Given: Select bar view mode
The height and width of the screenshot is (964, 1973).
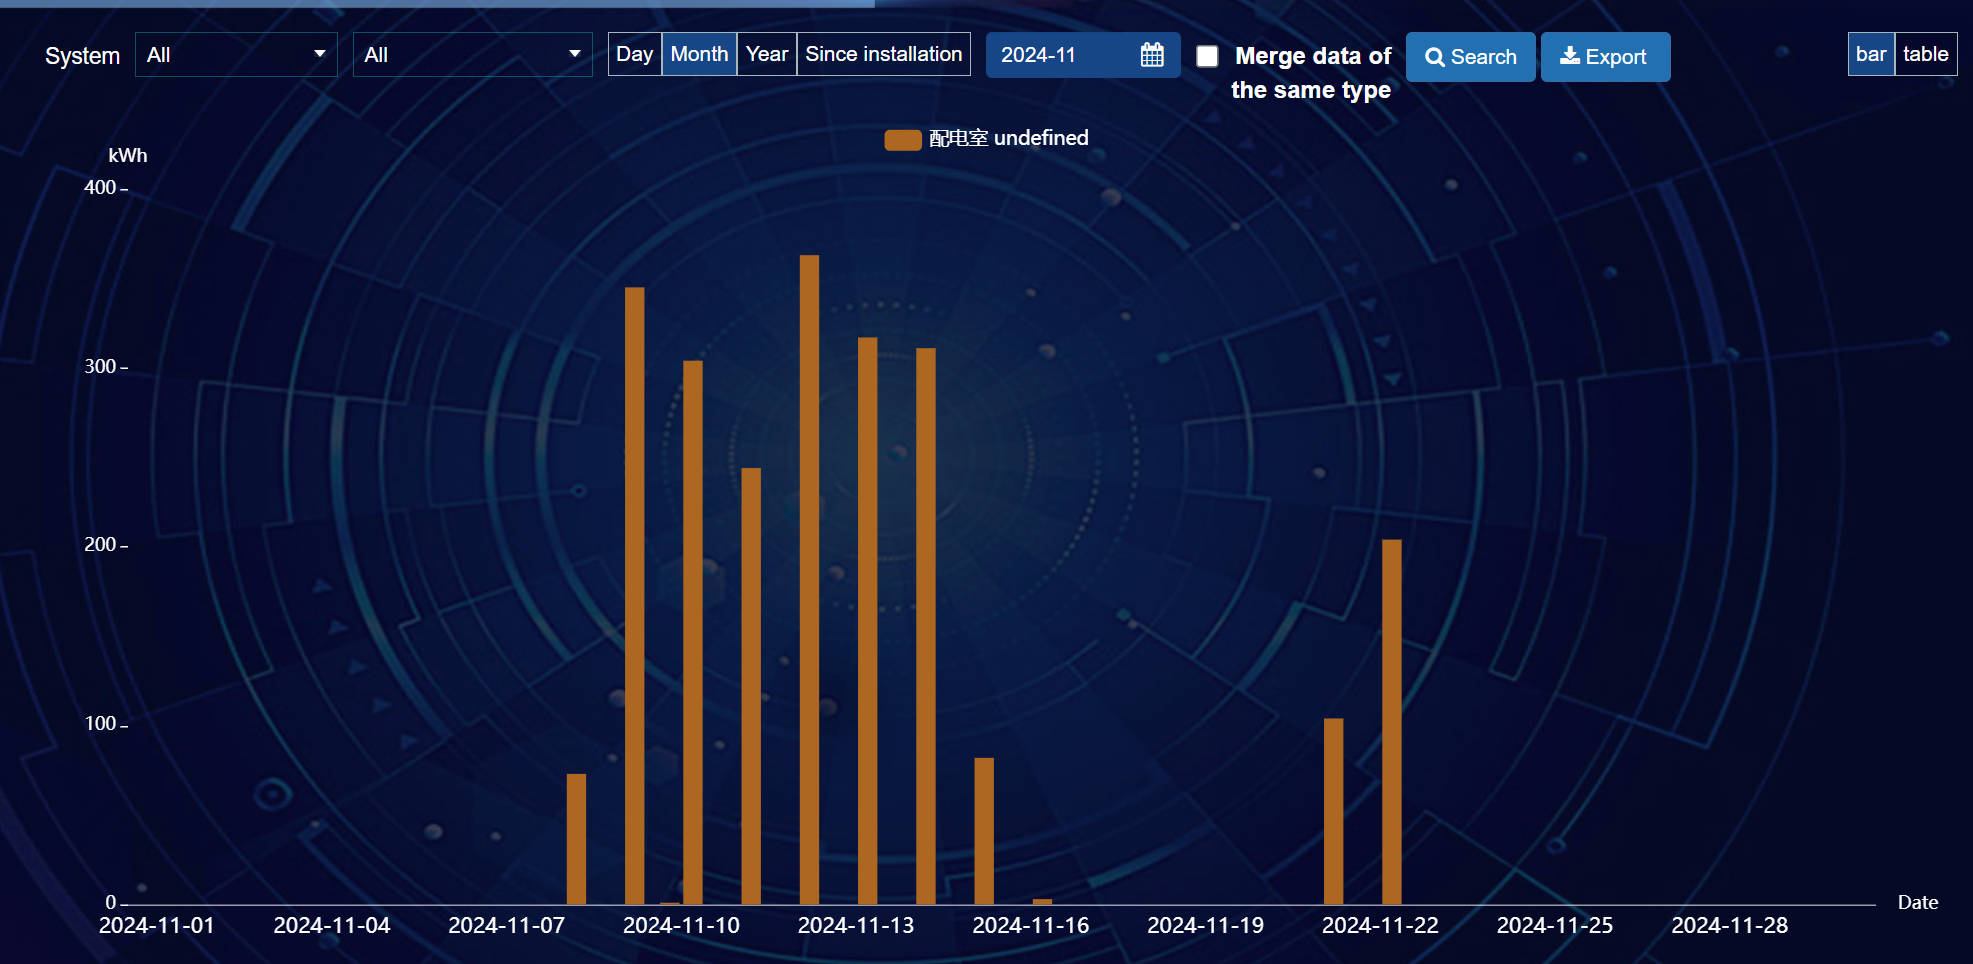Looking at the screenshot, I should click(x=1871, y=54).
